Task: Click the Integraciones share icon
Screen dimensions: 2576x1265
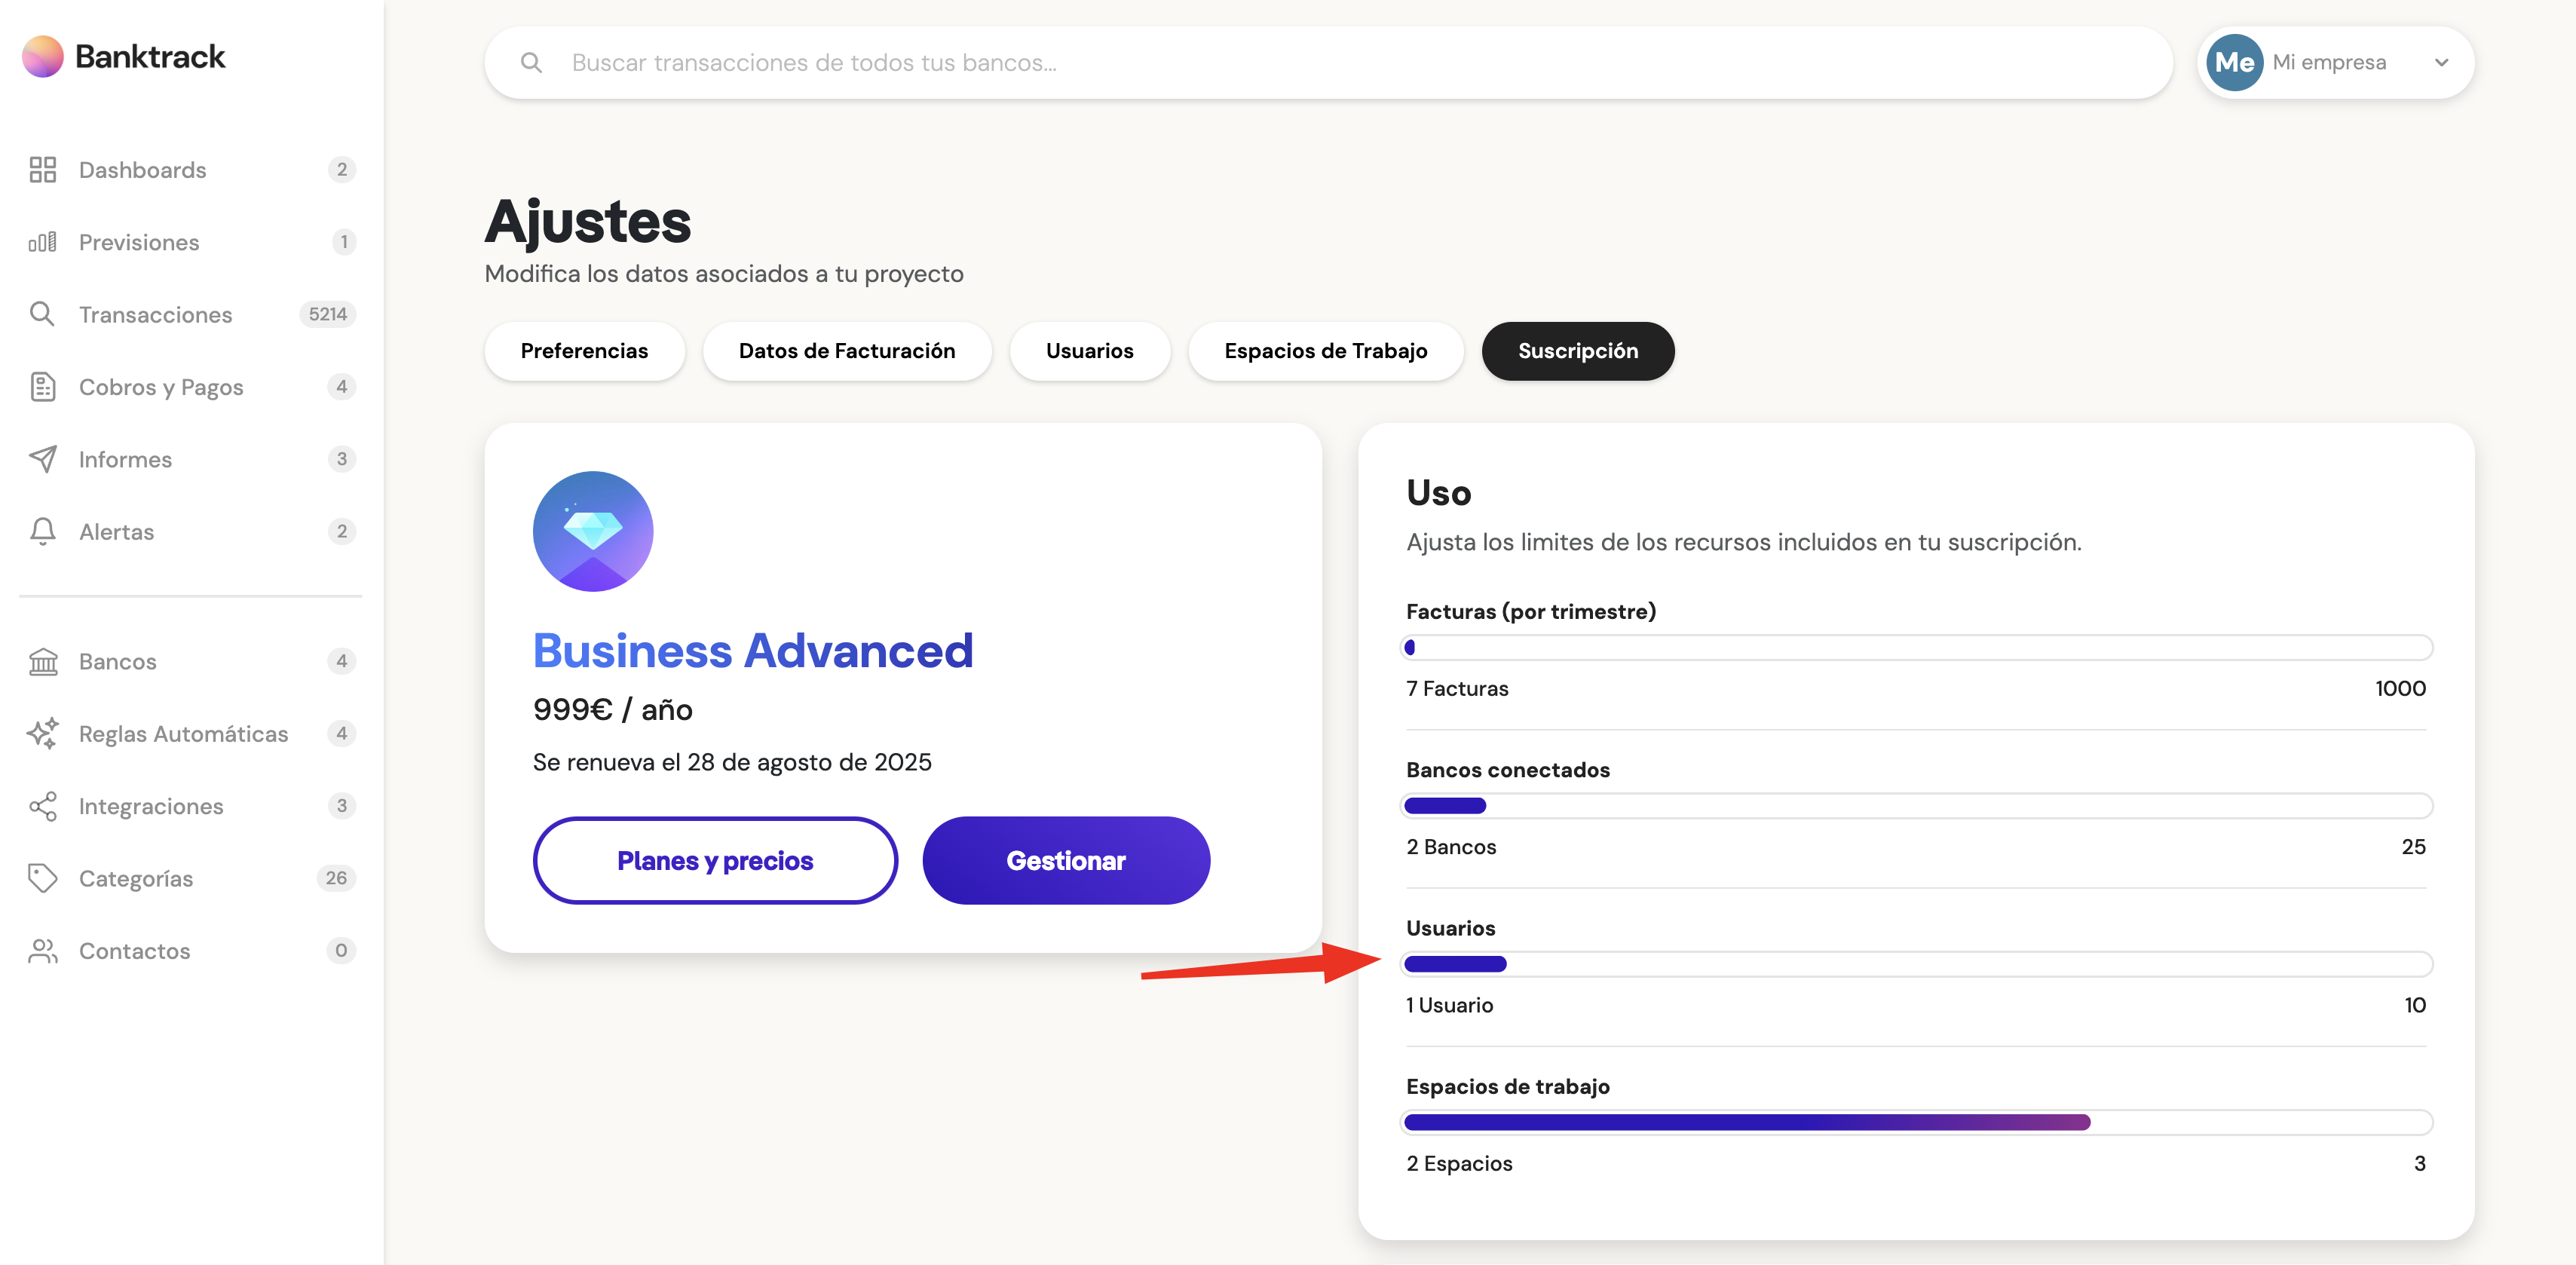Action: click(x=42, y=806)
